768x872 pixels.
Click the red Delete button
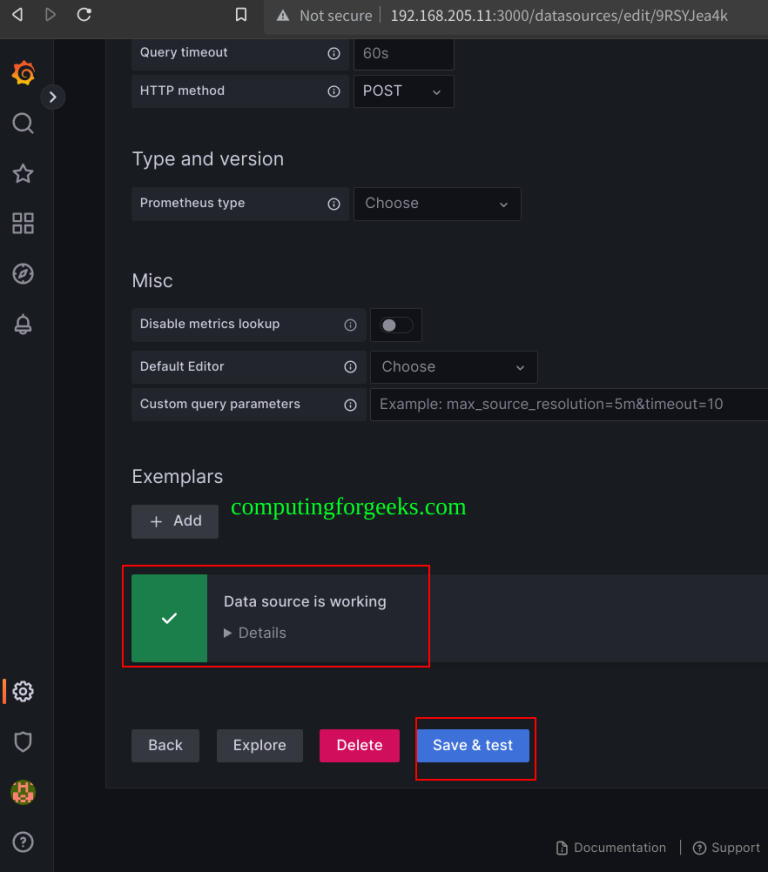pyautogui.click(x=359, y=746)
